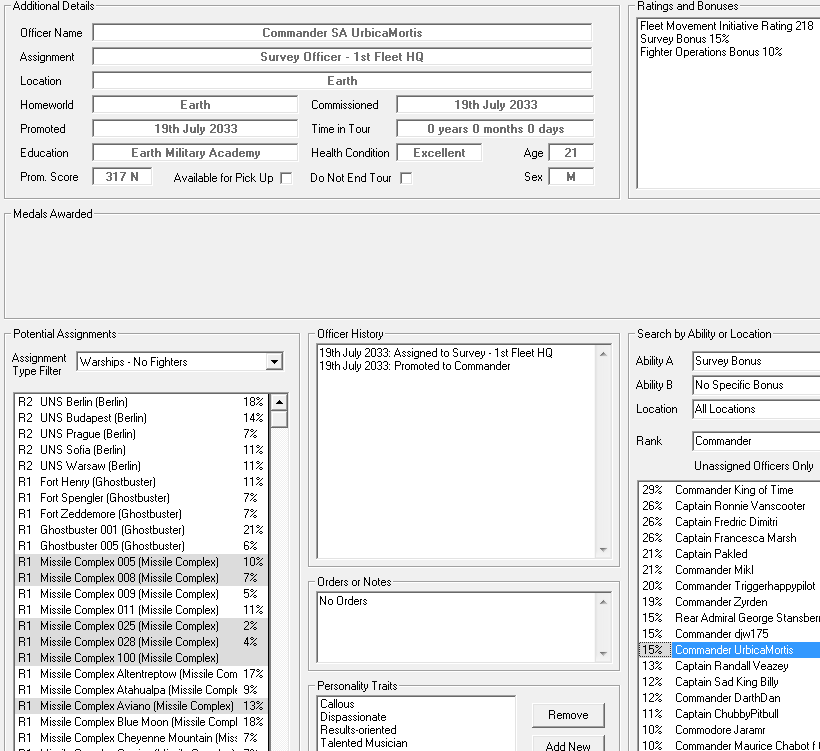
Task: Select highlighted Commander UrbicaMortis in officer list
Action: (x=730, y=650)
